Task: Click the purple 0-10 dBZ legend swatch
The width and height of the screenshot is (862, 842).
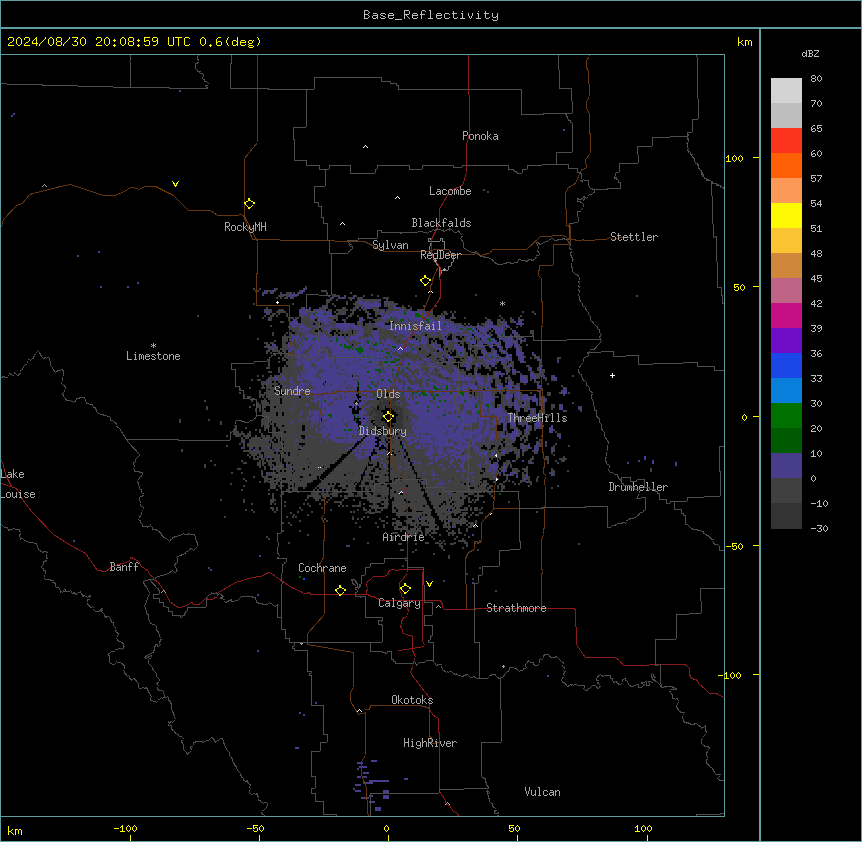Action: pos(786,466)
